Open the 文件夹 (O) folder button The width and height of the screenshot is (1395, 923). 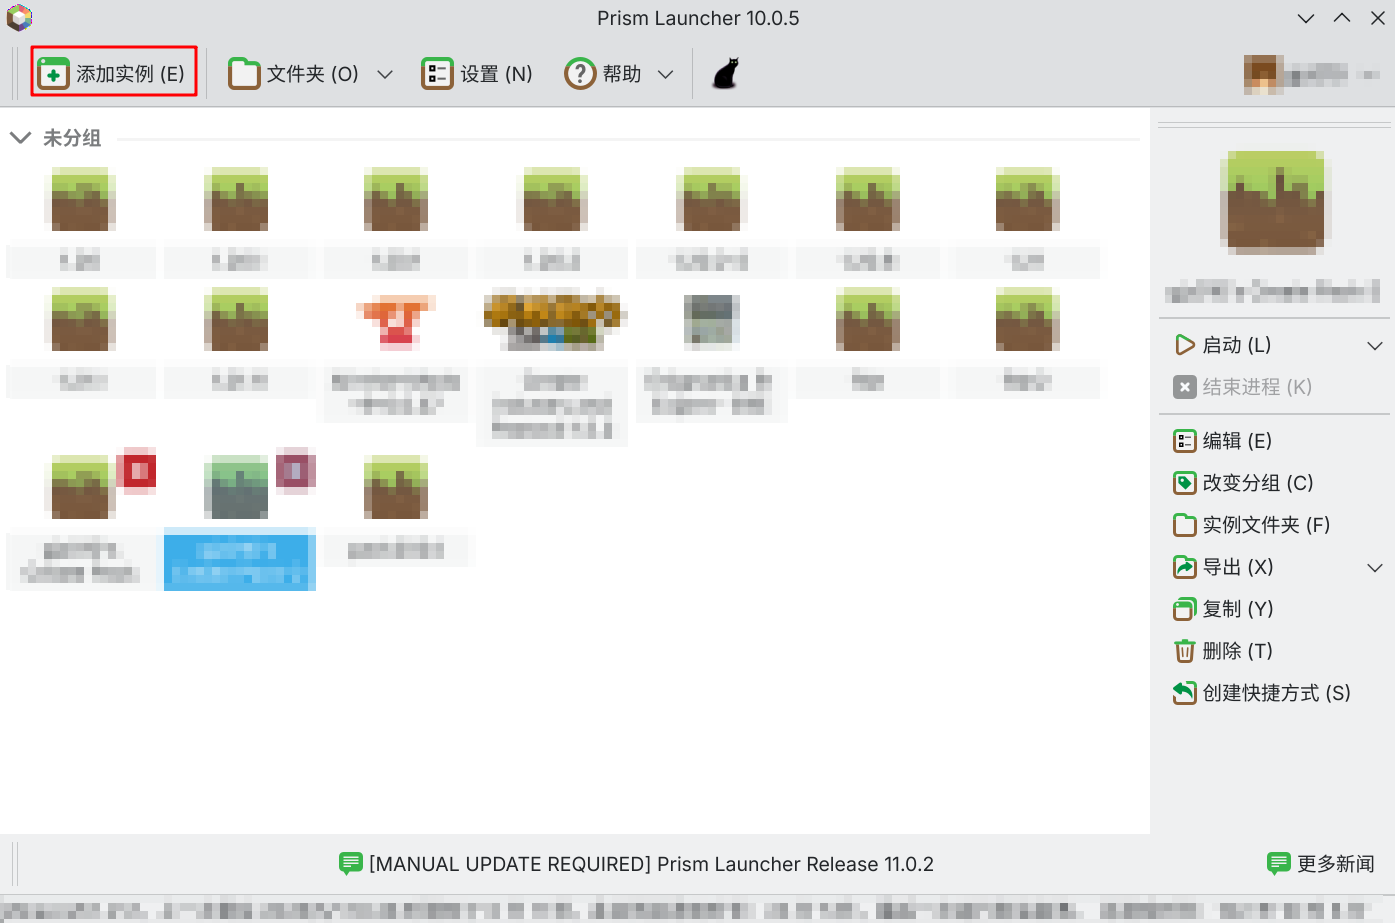click(x=294, y=74)
